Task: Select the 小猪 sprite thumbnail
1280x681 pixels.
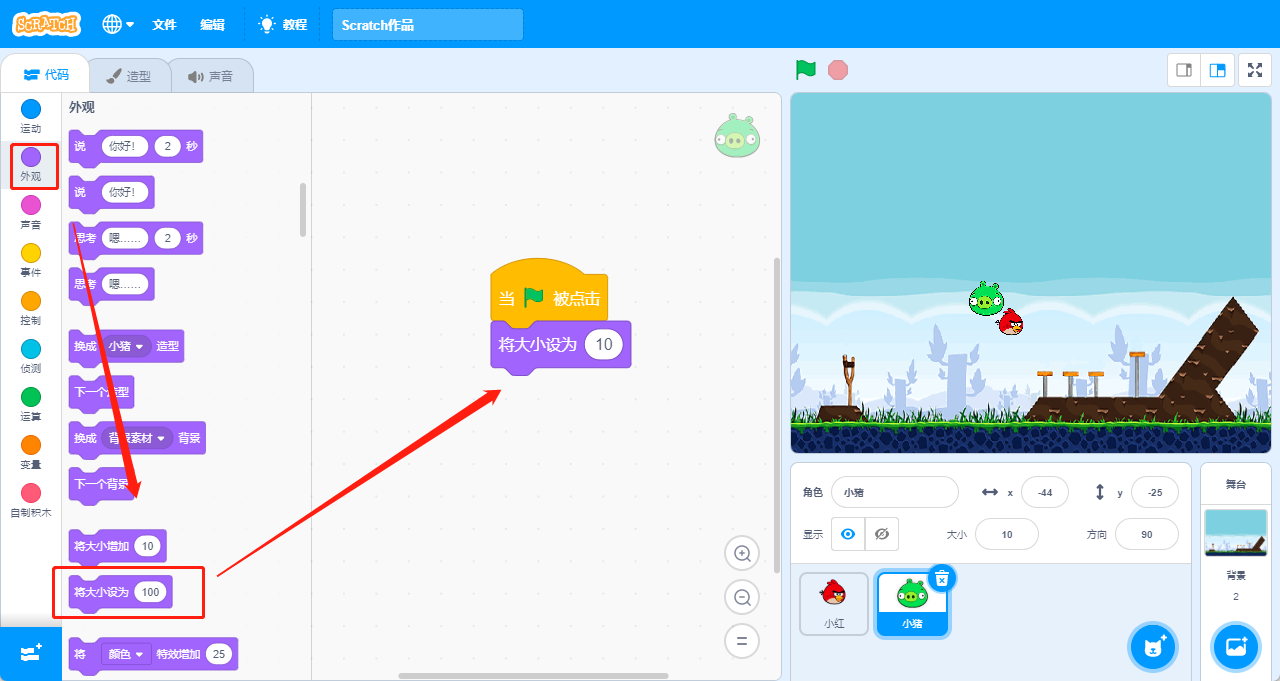Action: (x=911, y=603)
